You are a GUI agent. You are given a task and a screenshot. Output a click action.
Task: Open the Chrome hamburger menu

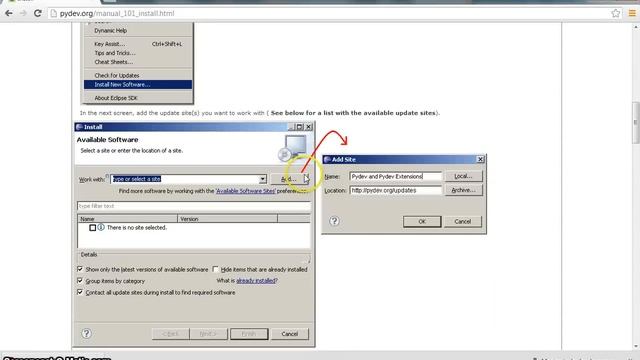pos(632,13)
